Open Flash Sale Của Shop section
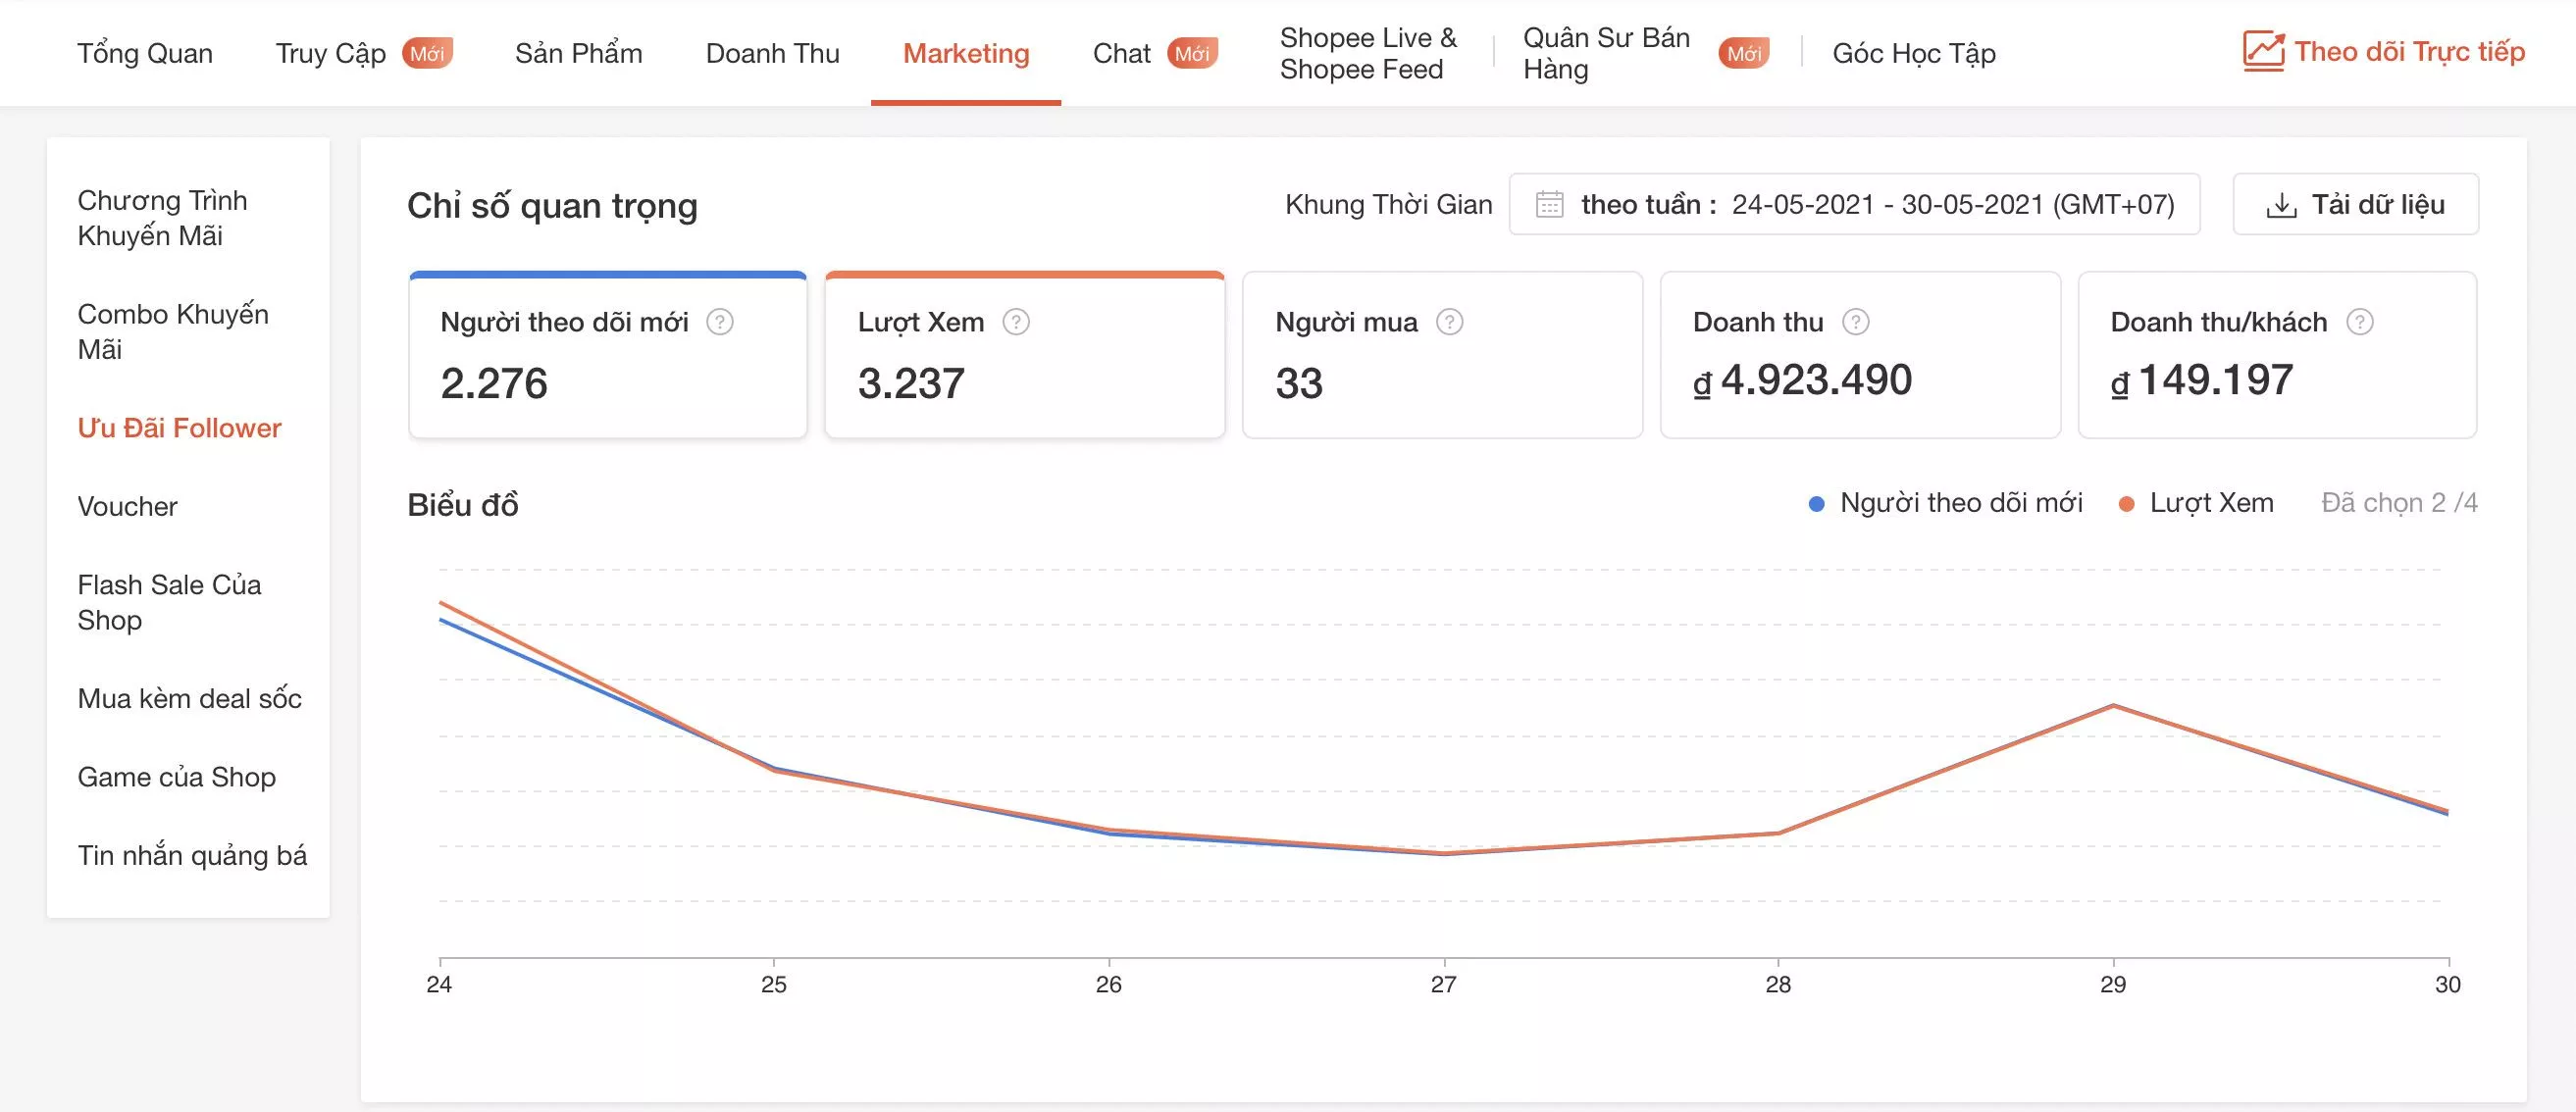The height and width of the screenshot is (1112, 2576). pos(168,602)
